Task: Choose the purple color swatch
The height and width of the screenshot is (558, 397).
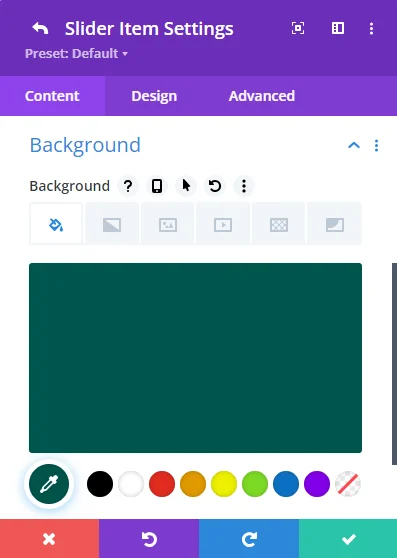Action: (x=317, y=484)
